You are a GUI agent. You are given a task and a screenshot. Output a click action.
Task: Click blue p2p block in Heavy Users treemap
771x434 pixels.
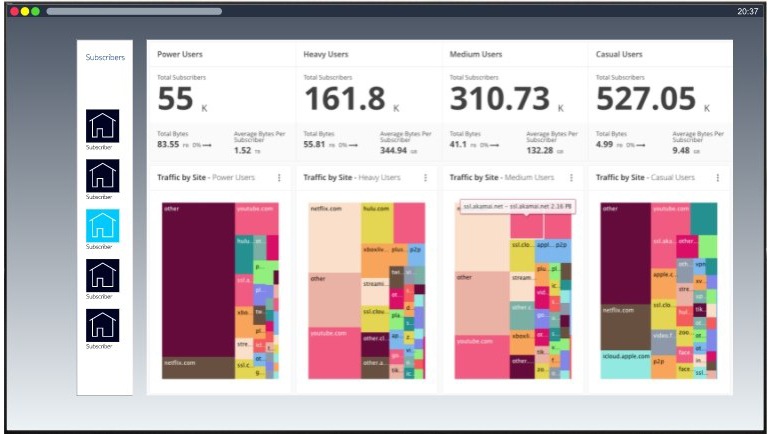click(x=416, y=256)
